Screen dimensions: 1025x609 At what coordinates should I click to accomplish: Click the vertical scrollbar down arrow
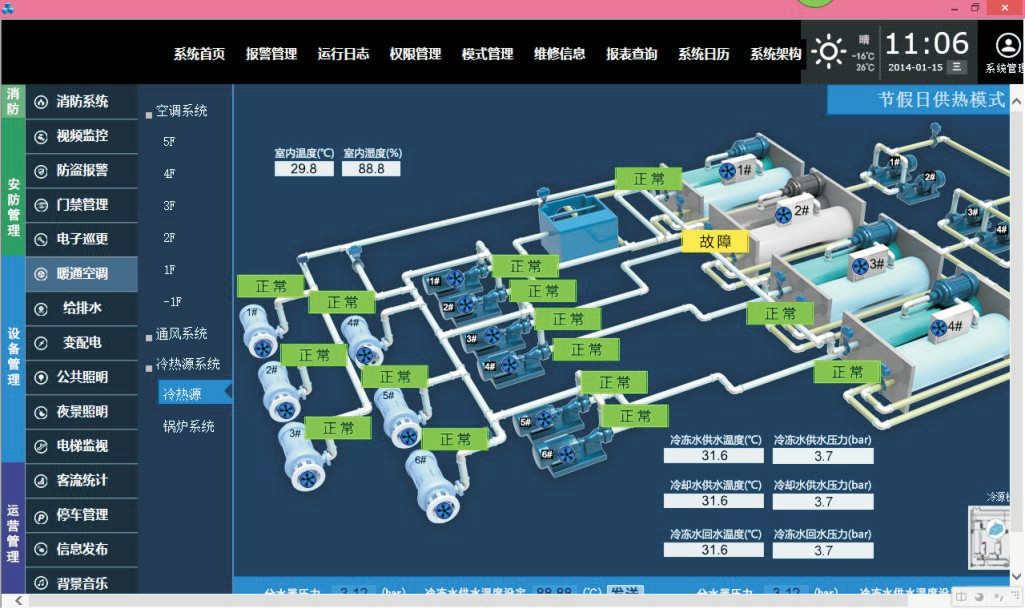click(1017, 576)
